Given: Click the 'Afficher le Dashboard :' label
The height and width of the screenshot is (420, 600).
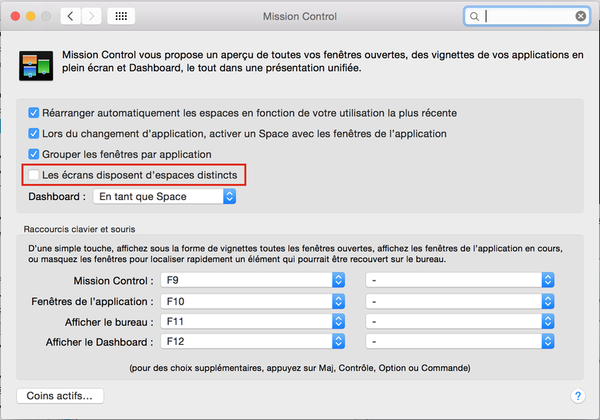Looking at the screenshot, I should click(x=99, y=342).
